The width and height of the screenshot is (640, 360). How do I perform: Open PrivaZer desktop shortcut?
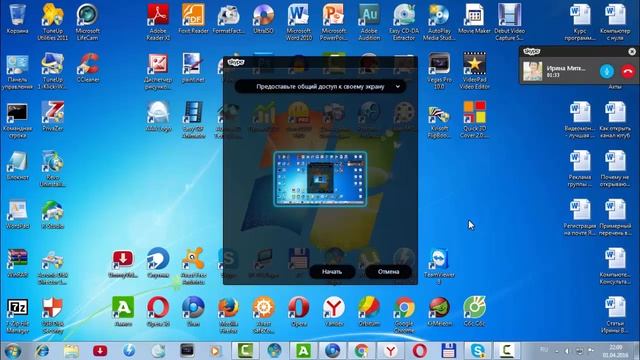[x=53, y=117]
